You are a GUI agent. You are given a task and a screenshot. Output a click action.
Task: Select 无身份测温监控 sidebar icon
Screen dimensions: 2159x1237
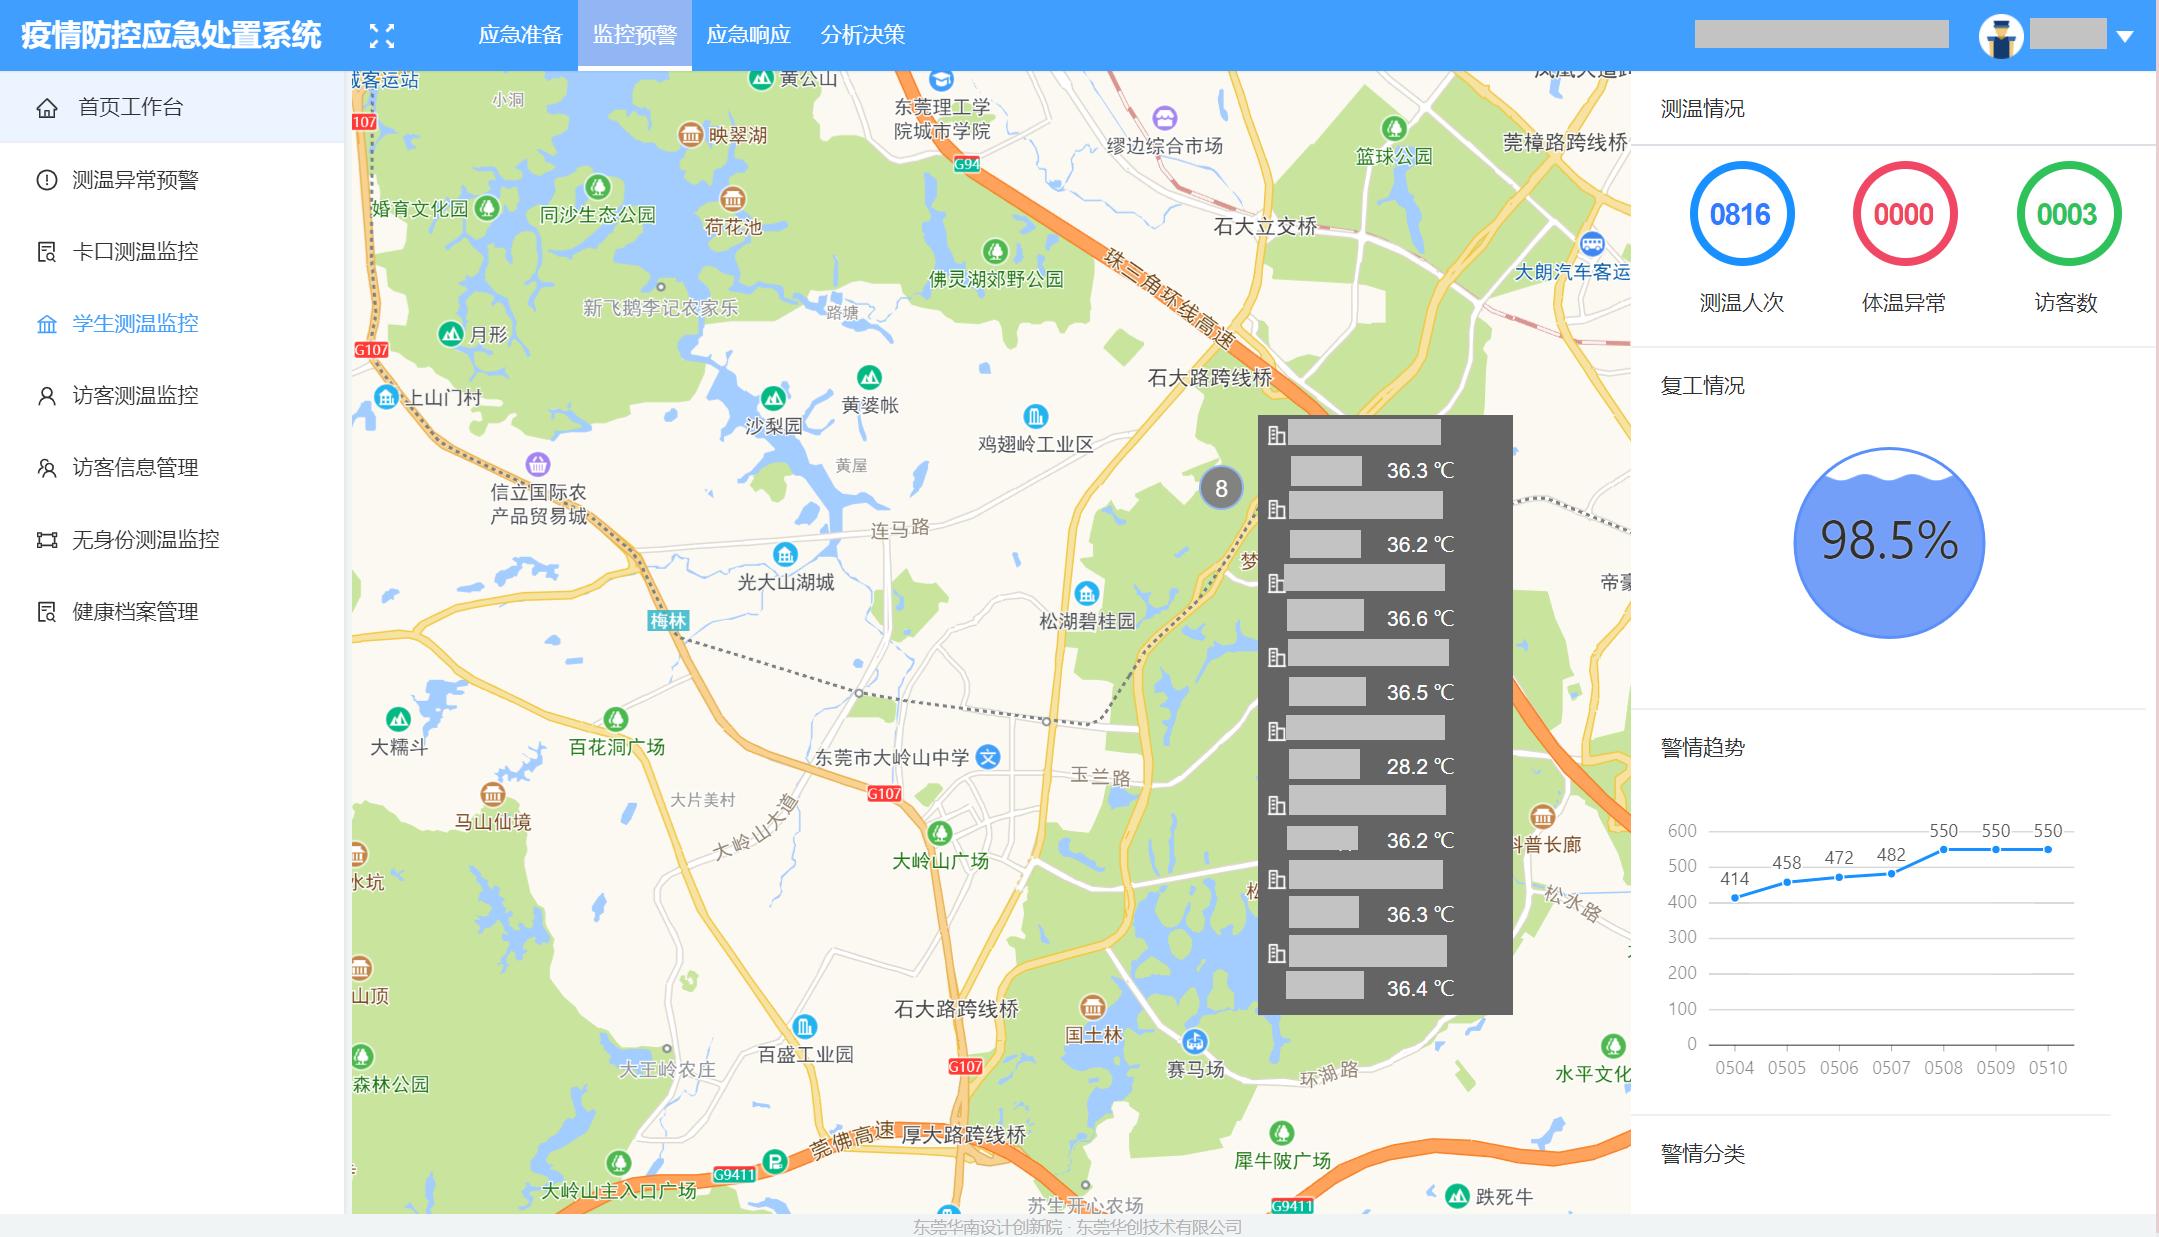pos(47,540)
